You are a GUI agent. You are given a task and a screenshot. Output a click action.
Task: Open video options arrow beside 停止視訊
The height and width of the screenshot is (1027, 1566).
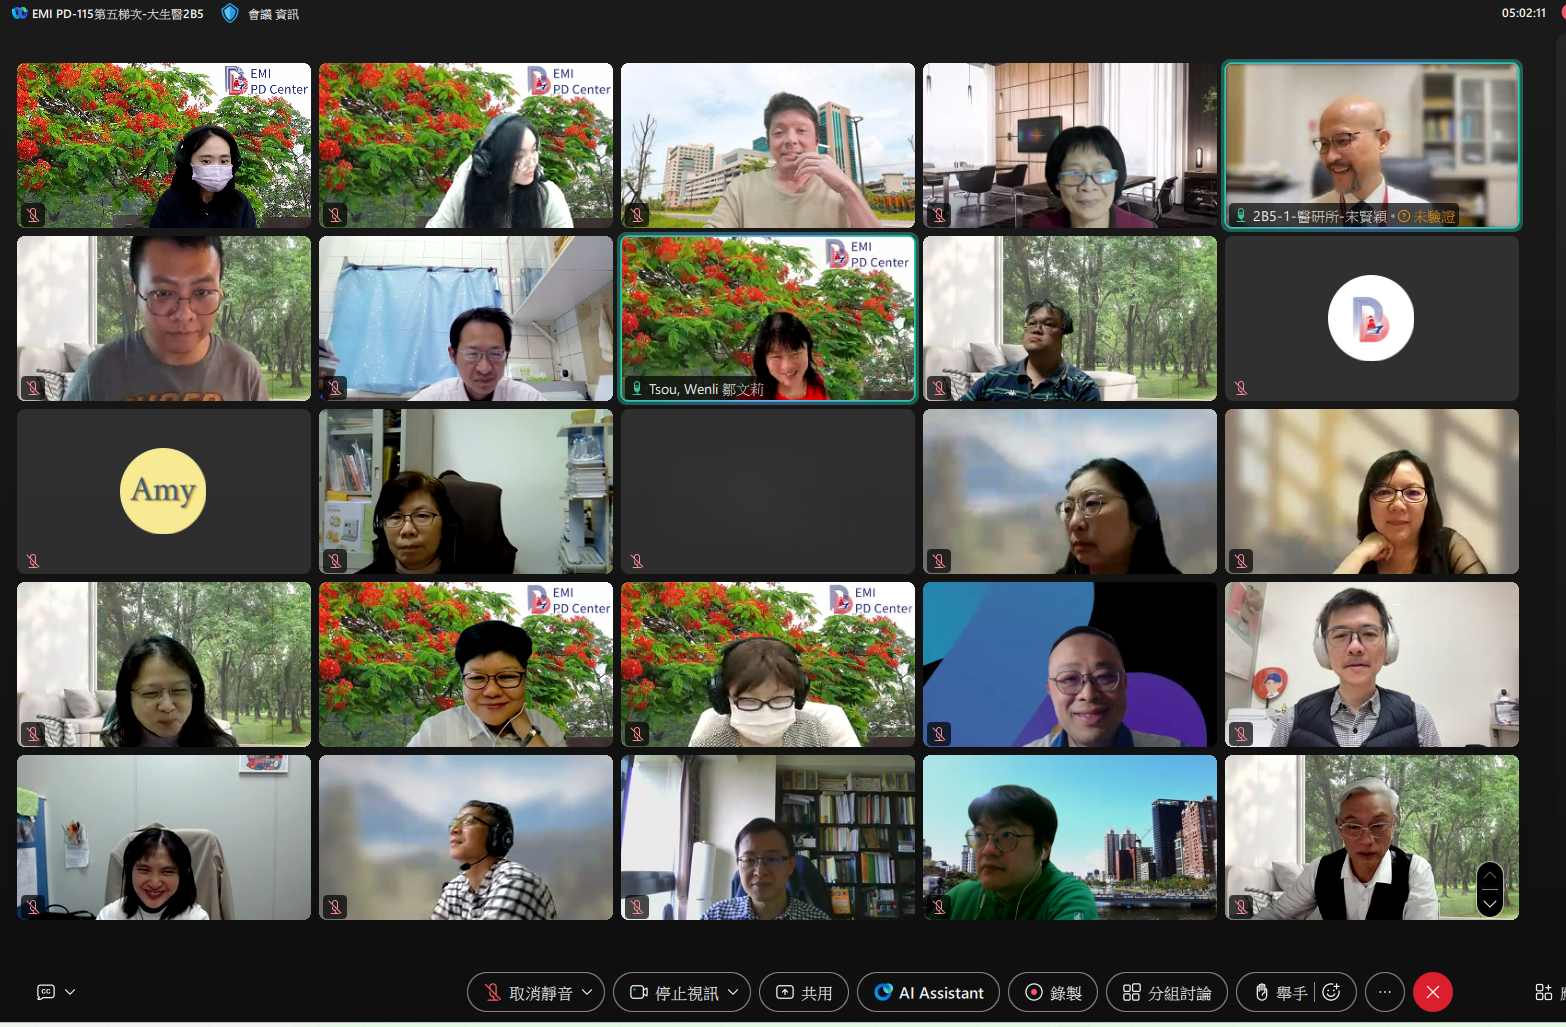(733, 992)
